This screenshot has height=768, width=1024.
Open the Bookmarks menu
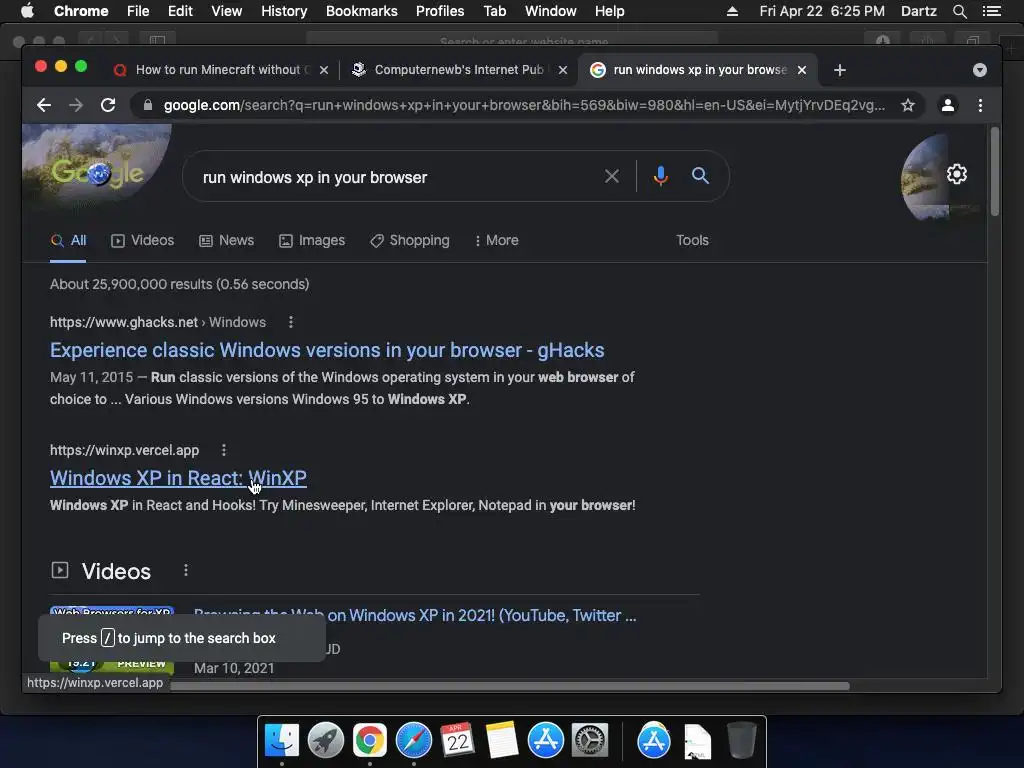[362, 11]
